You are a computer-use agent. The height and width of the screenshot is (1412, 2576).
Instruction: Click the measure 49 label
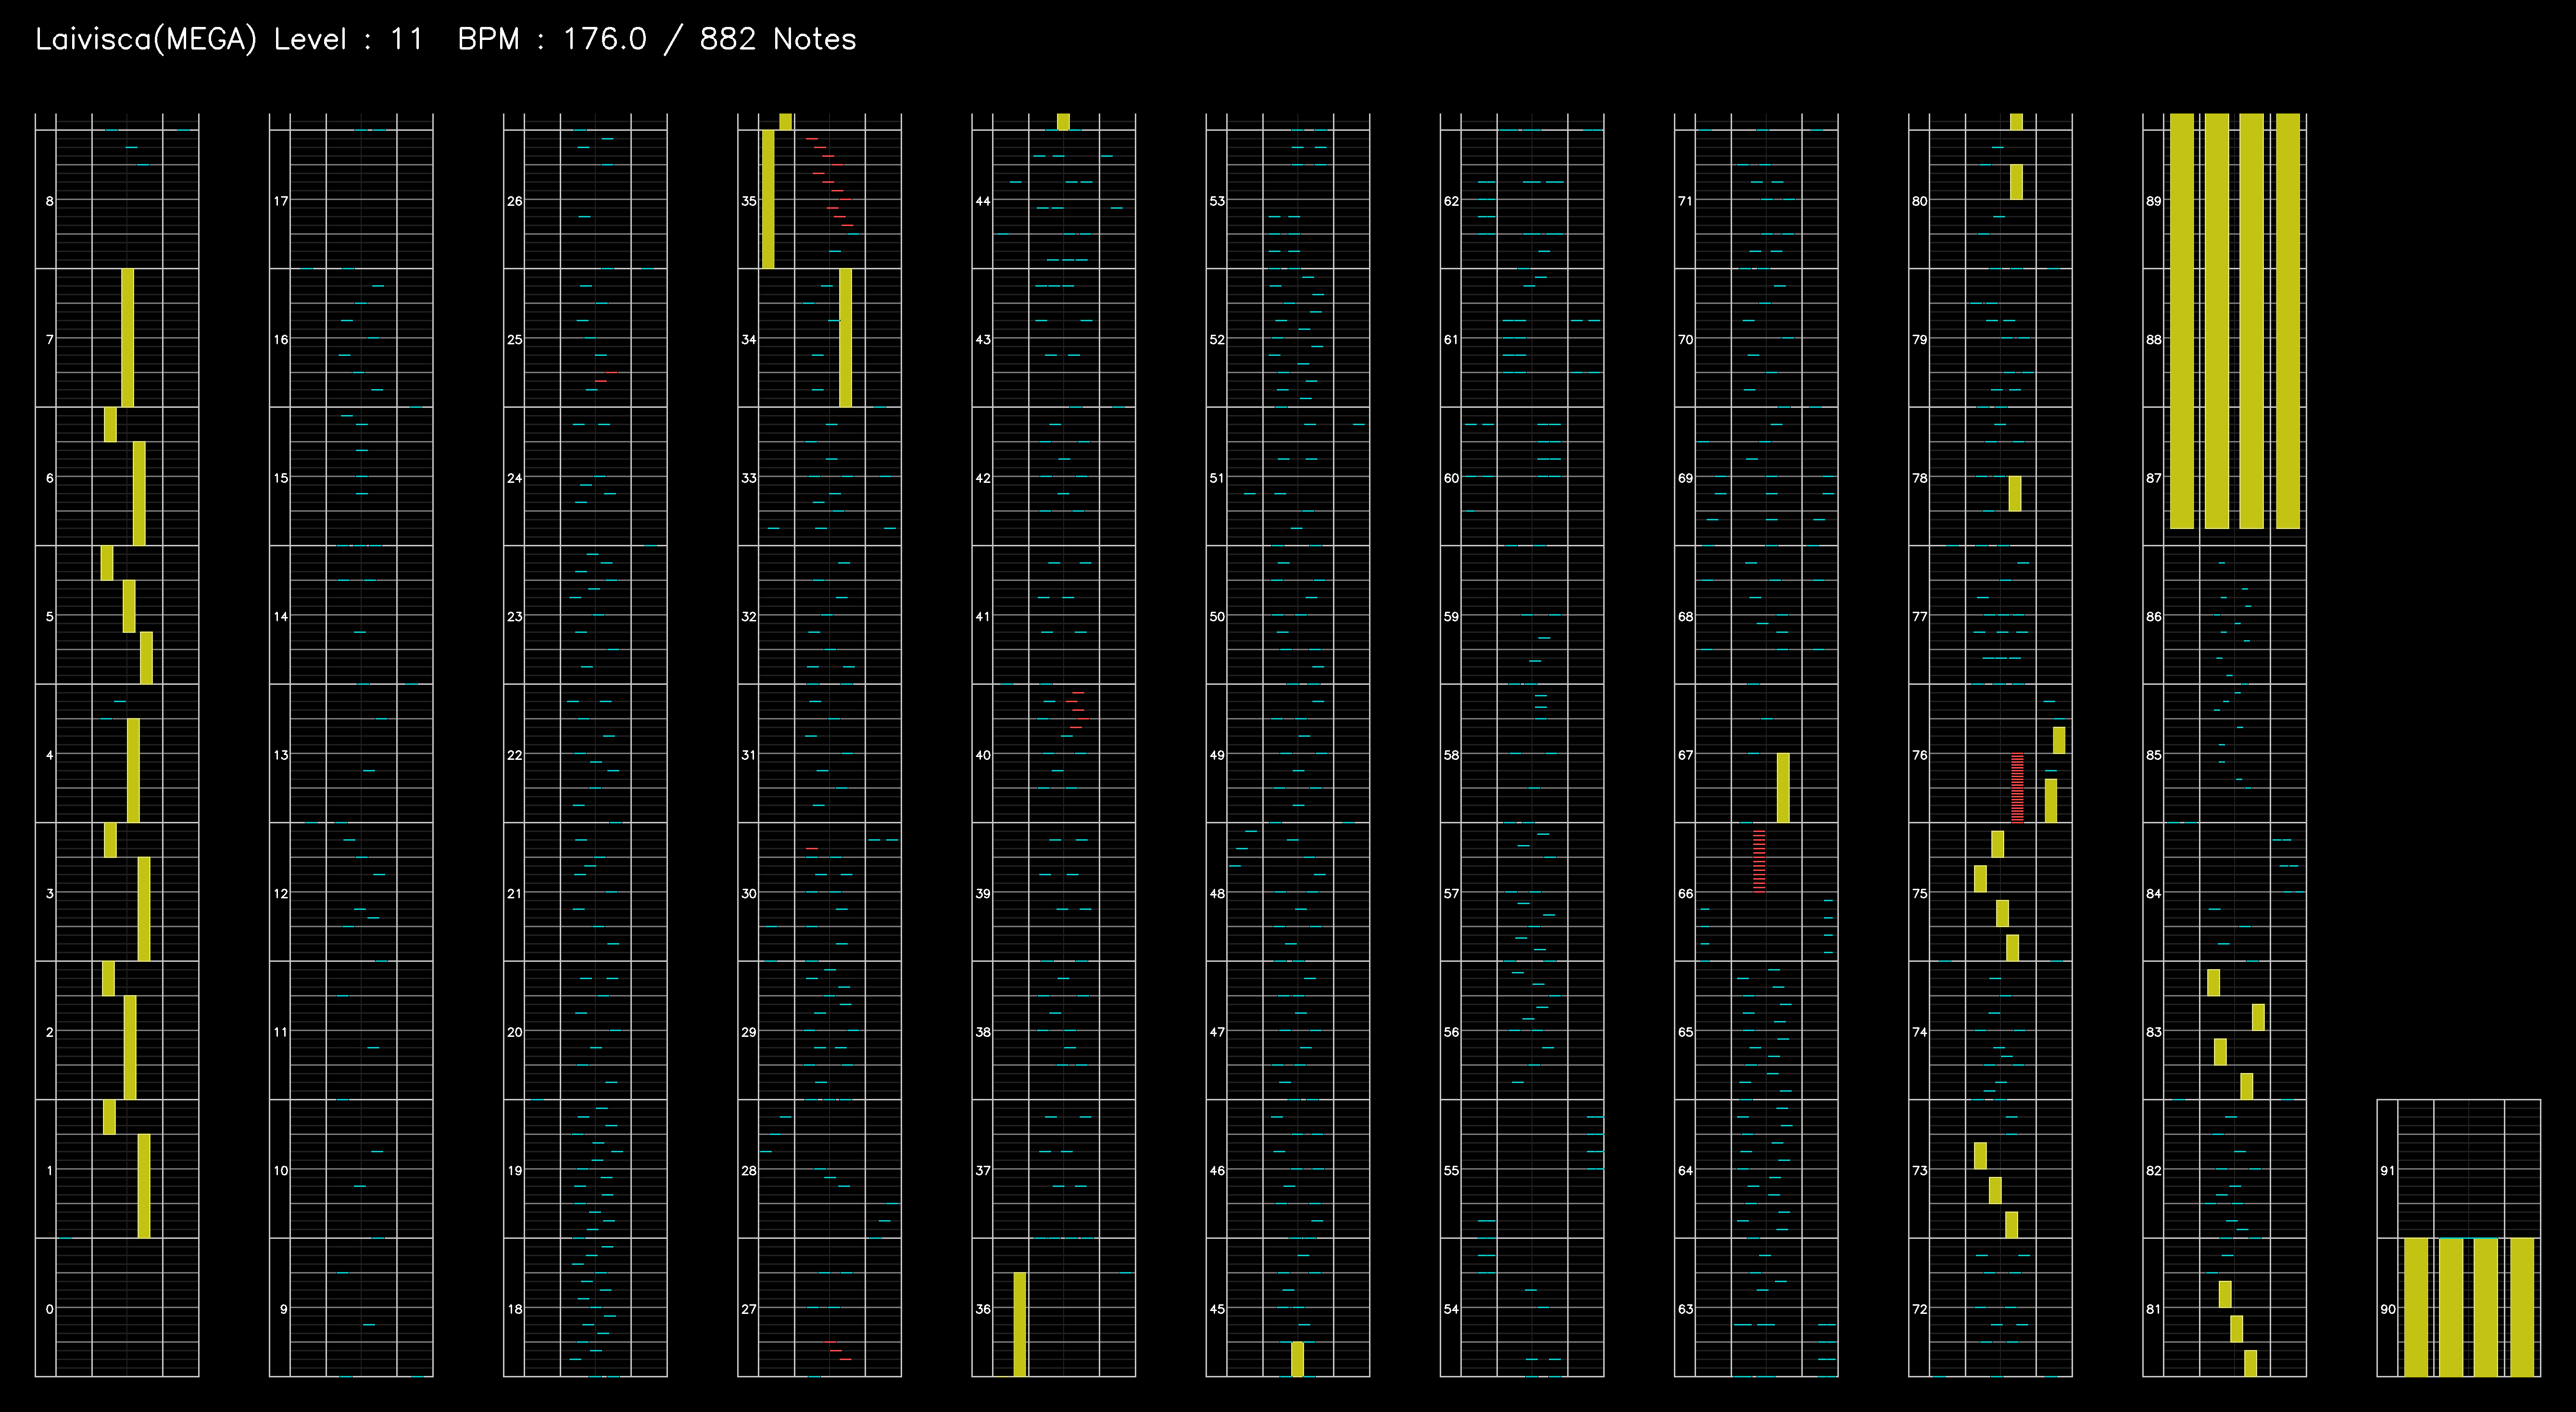tap(1217, 755)
